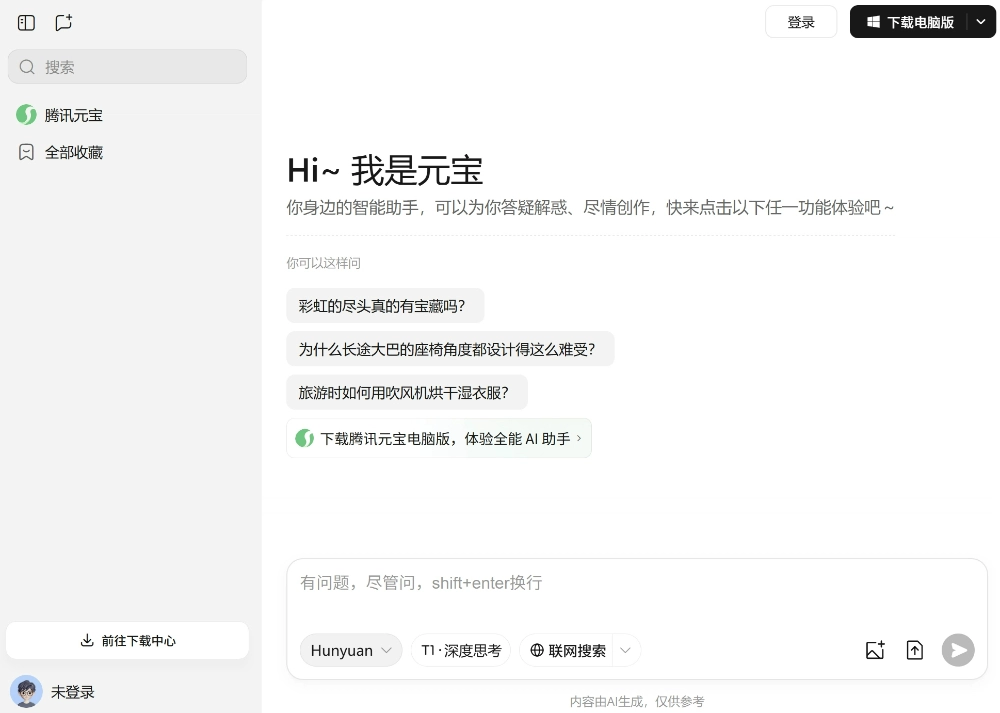The image size is (1000, 713).
Task: Click the image upload icon
Action: pos(875,650)
